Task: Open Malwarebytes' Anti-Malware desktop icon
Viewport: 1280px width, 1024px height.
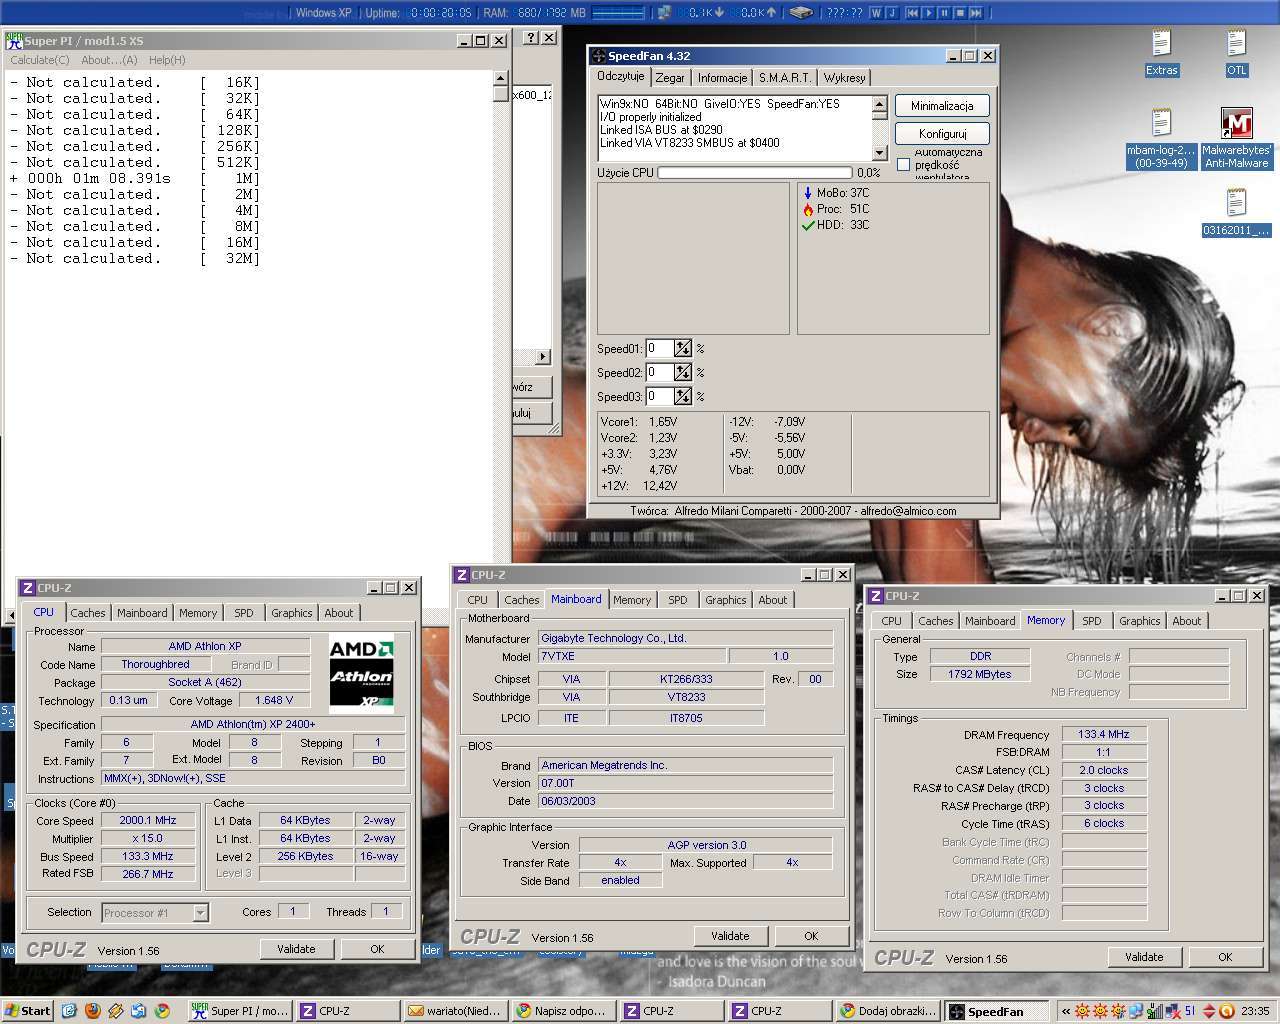Action: click(x=1236, y=139)
